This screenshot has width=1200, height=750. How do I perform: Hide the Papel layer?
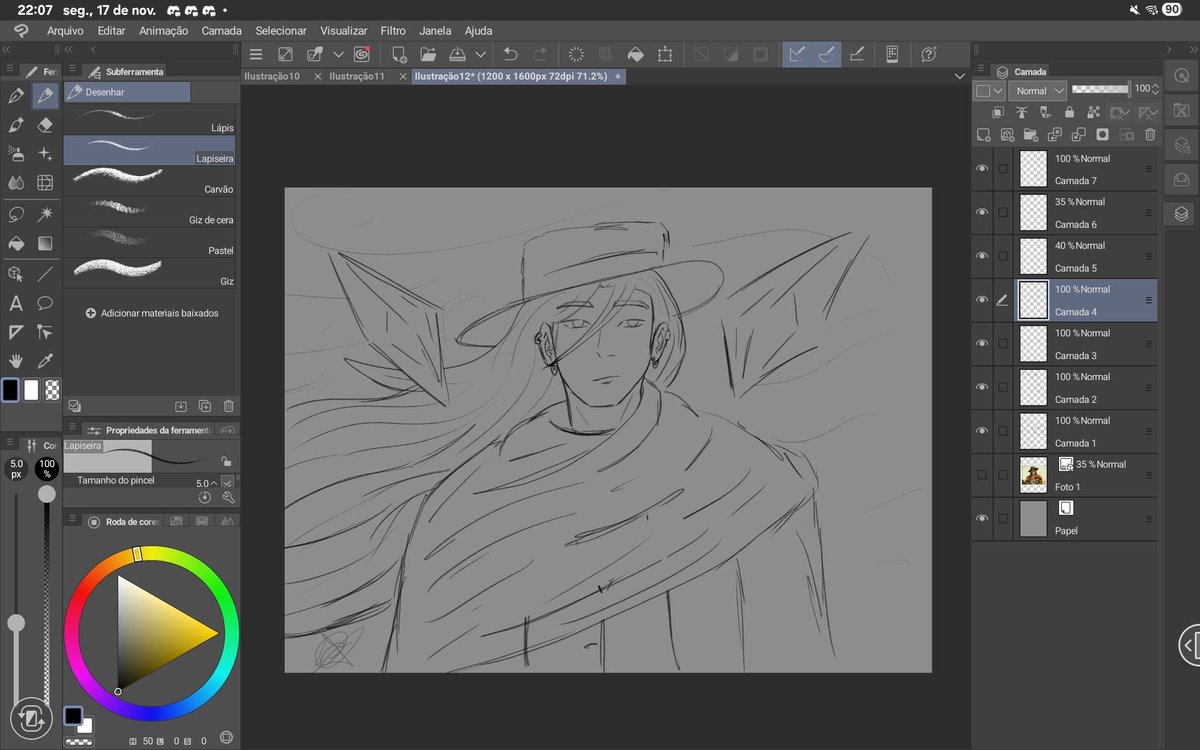tap(982, 518)
